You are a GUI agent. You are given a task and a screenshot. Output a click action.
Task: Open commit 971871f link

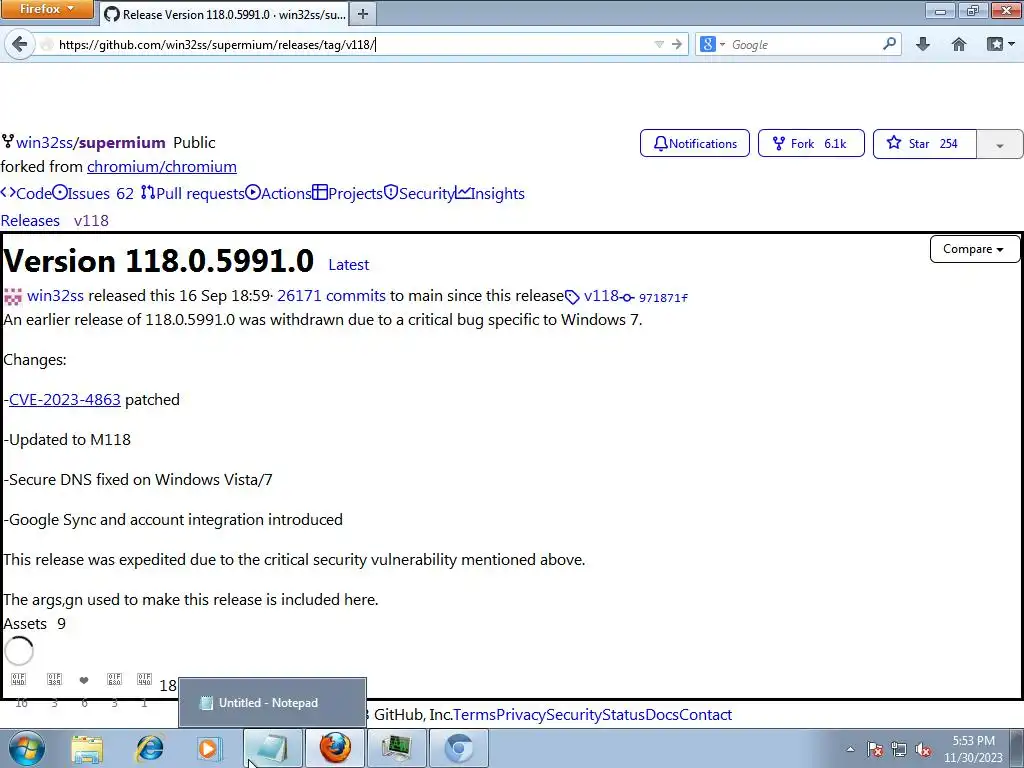coord(654,297)
